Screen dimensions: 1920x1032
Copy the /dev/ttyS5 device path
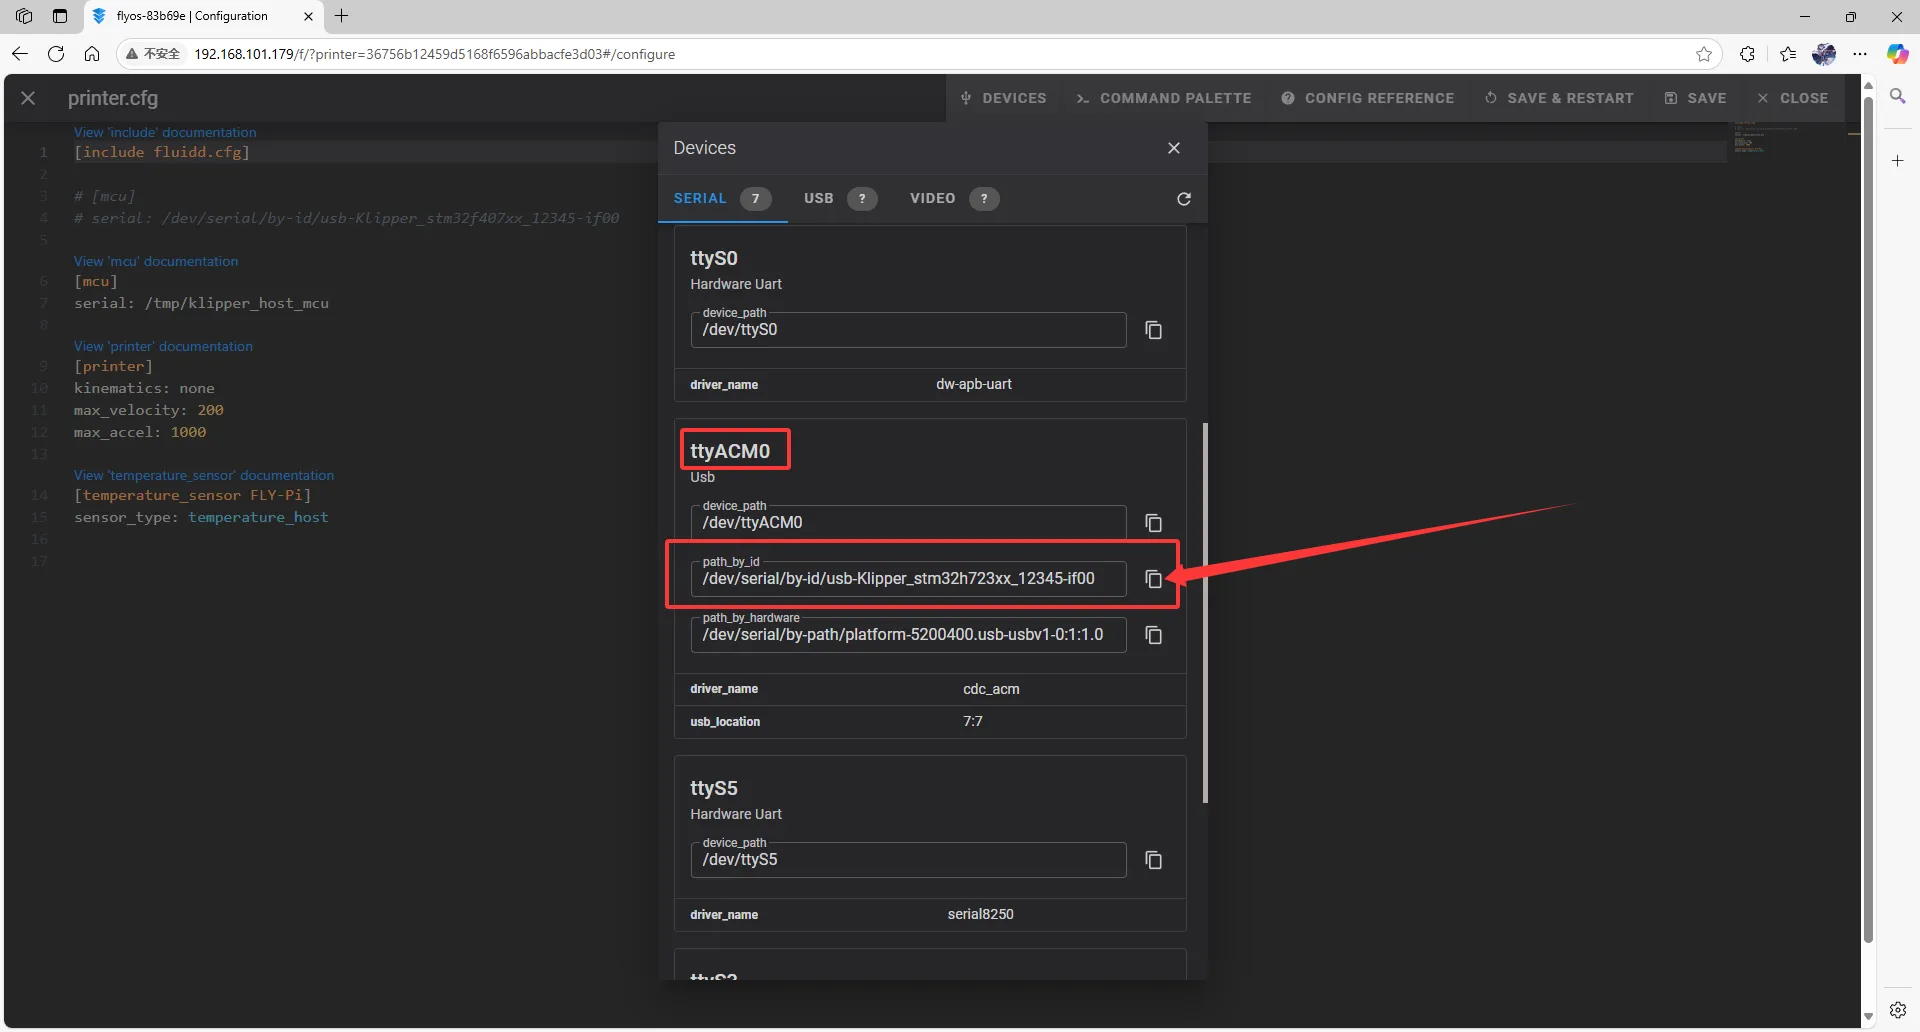coord(1153,860)
